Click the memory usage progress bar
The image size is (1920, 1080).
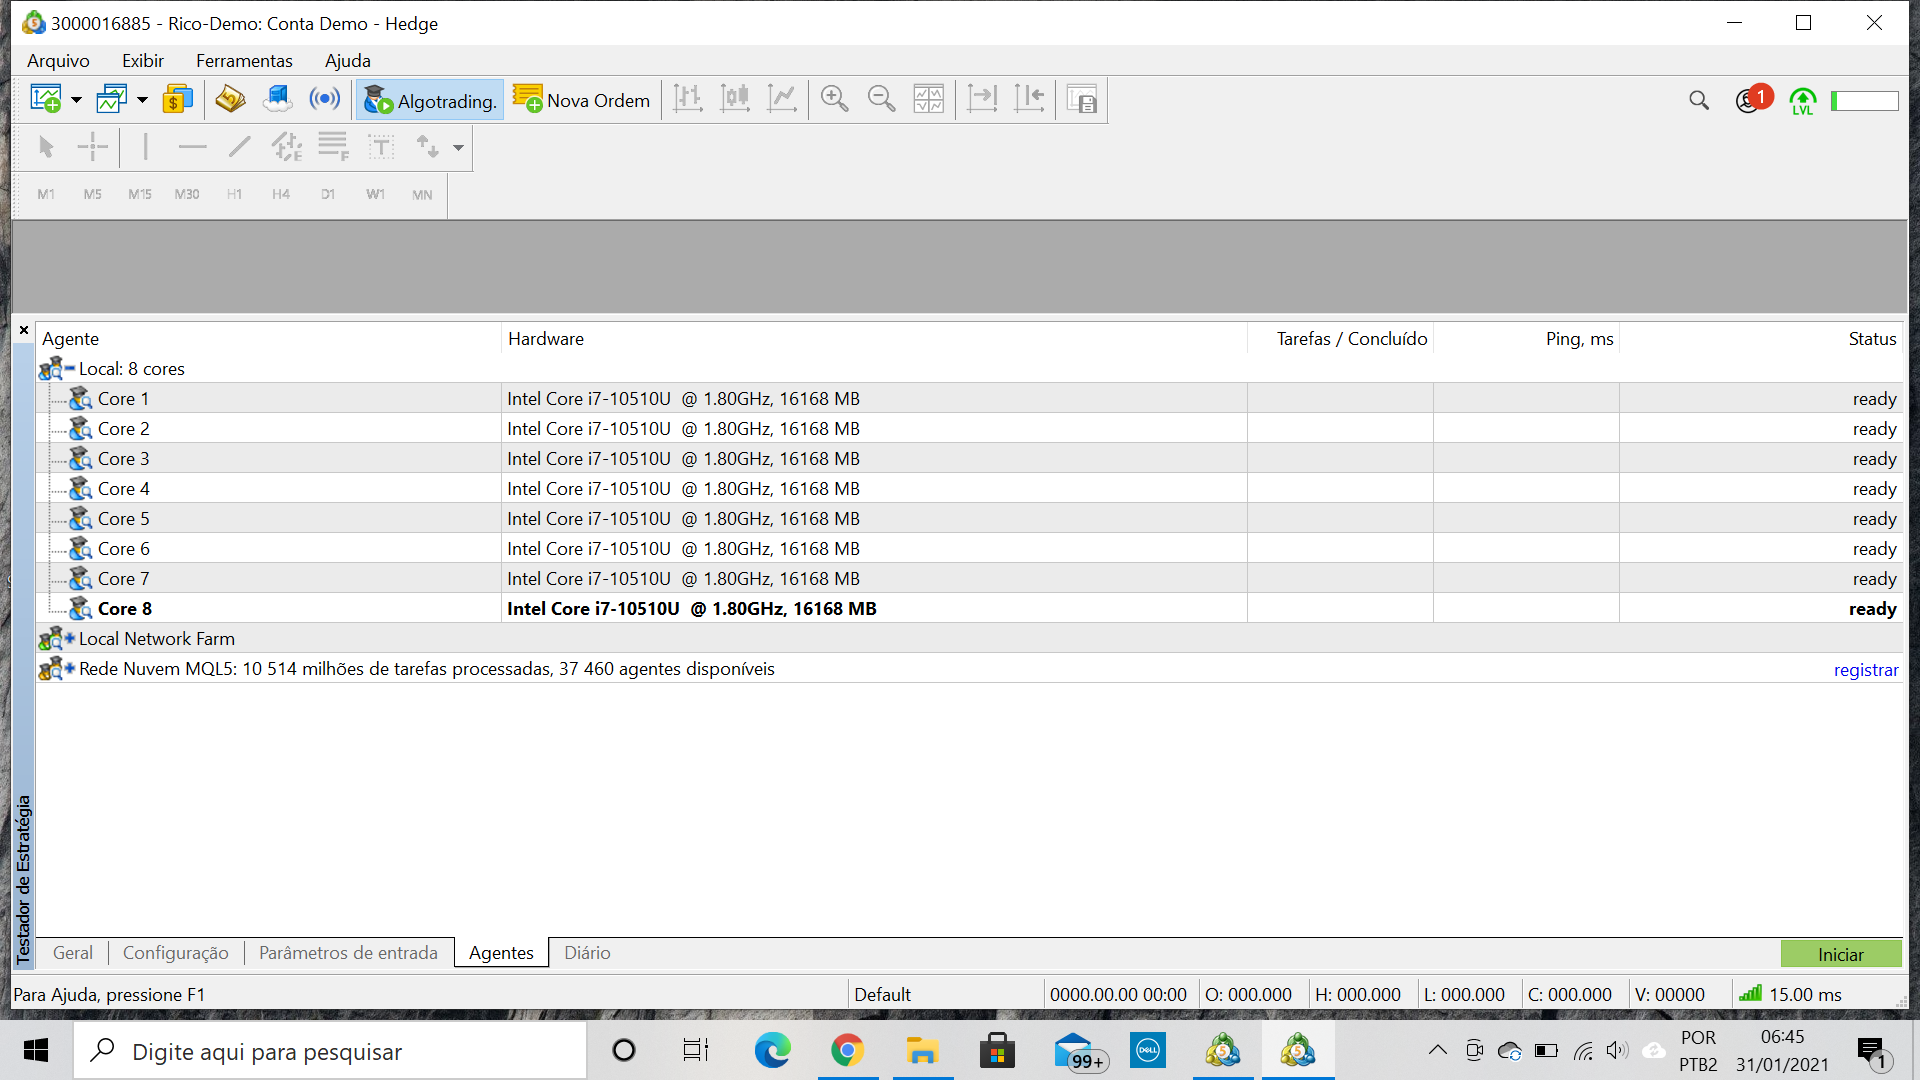1864,100
